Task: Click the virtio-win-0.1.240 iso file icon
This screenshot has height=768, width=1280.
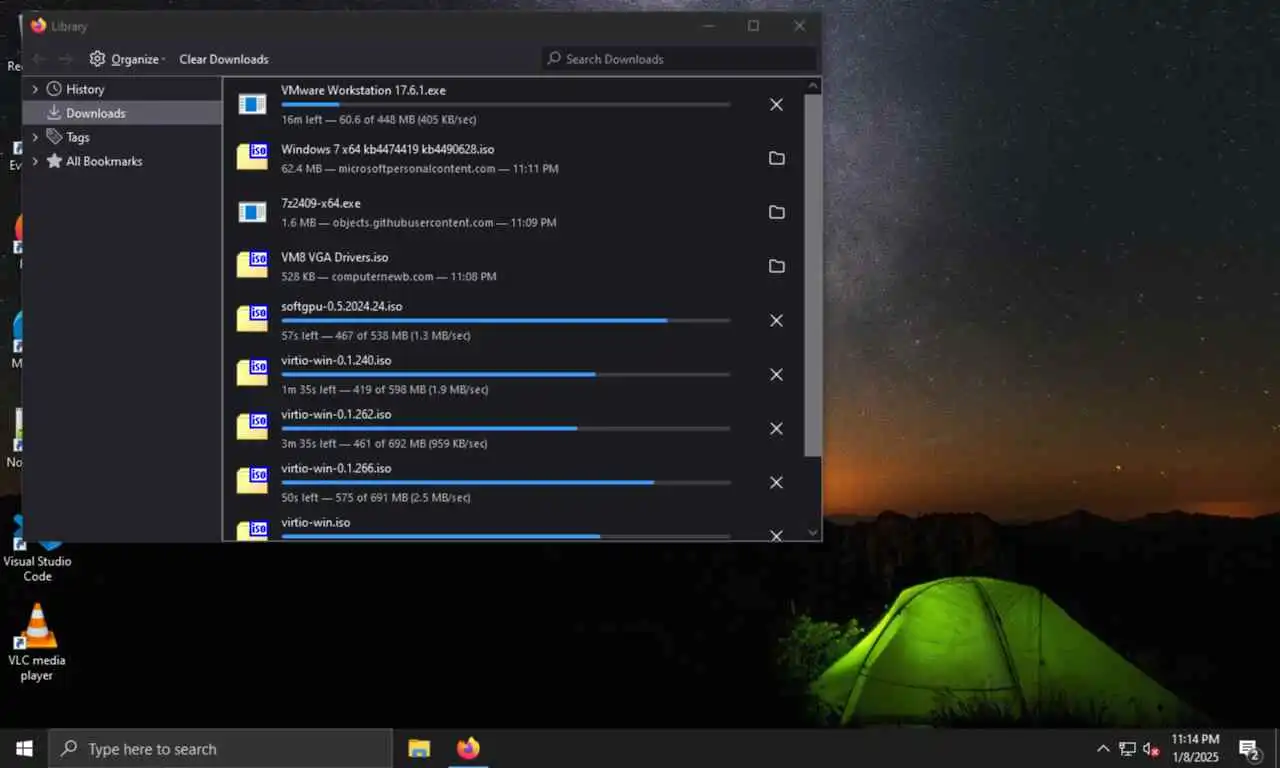Action: [252, 373]
